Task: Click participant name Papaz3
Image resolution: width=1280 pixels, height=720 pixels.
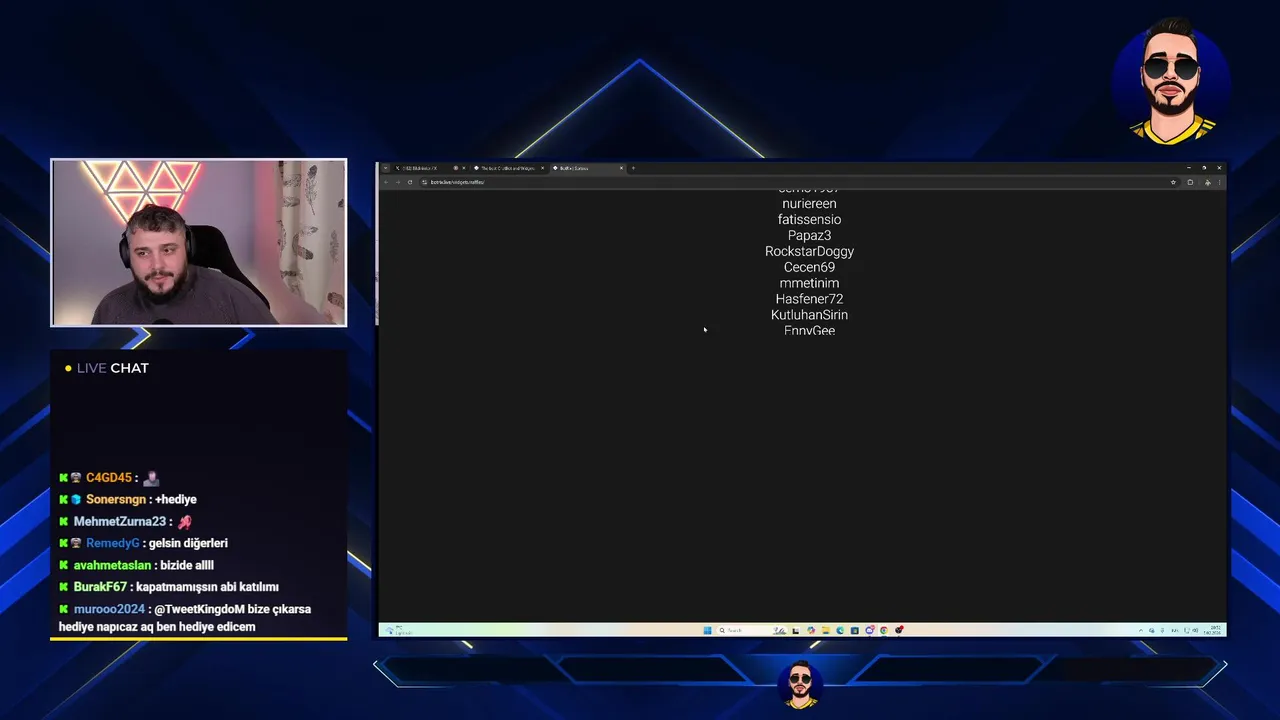Action: point(809,236)
